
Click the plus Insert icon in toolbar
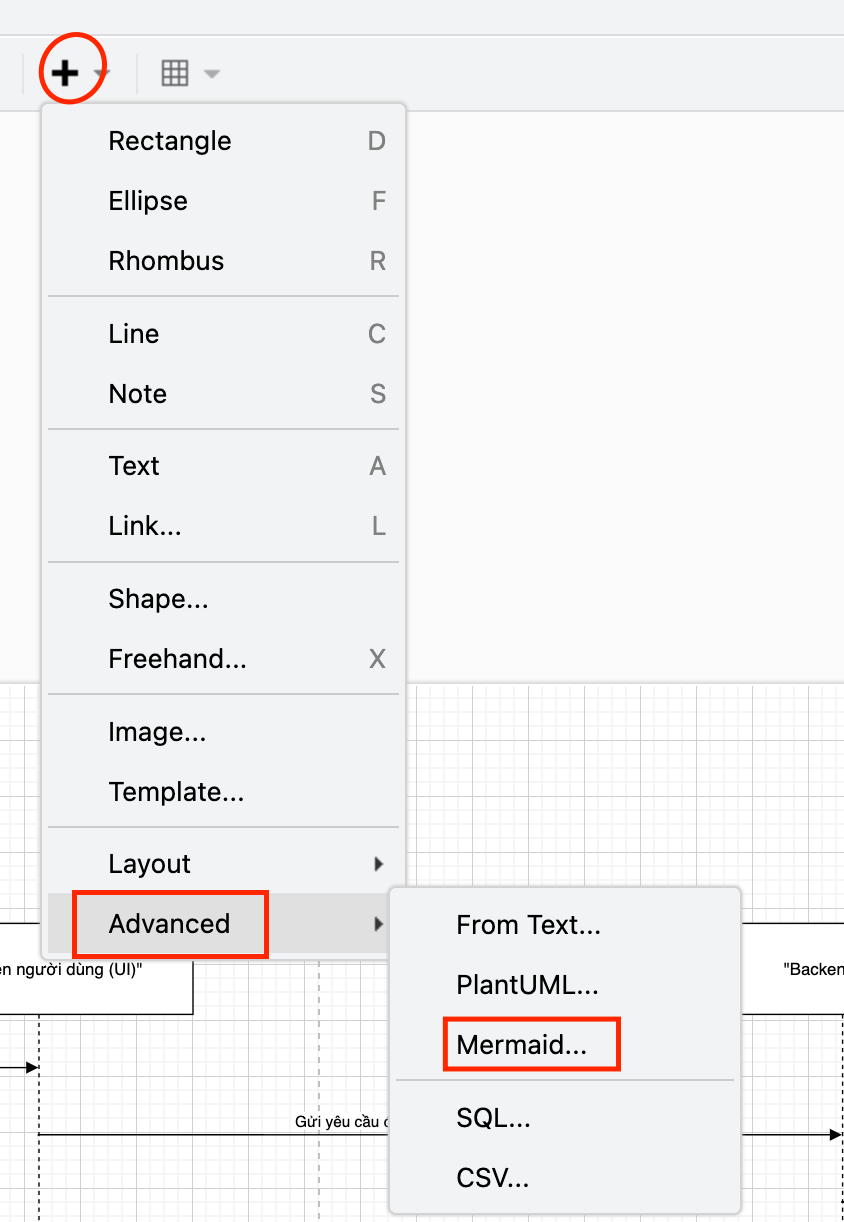coord(65,73)
